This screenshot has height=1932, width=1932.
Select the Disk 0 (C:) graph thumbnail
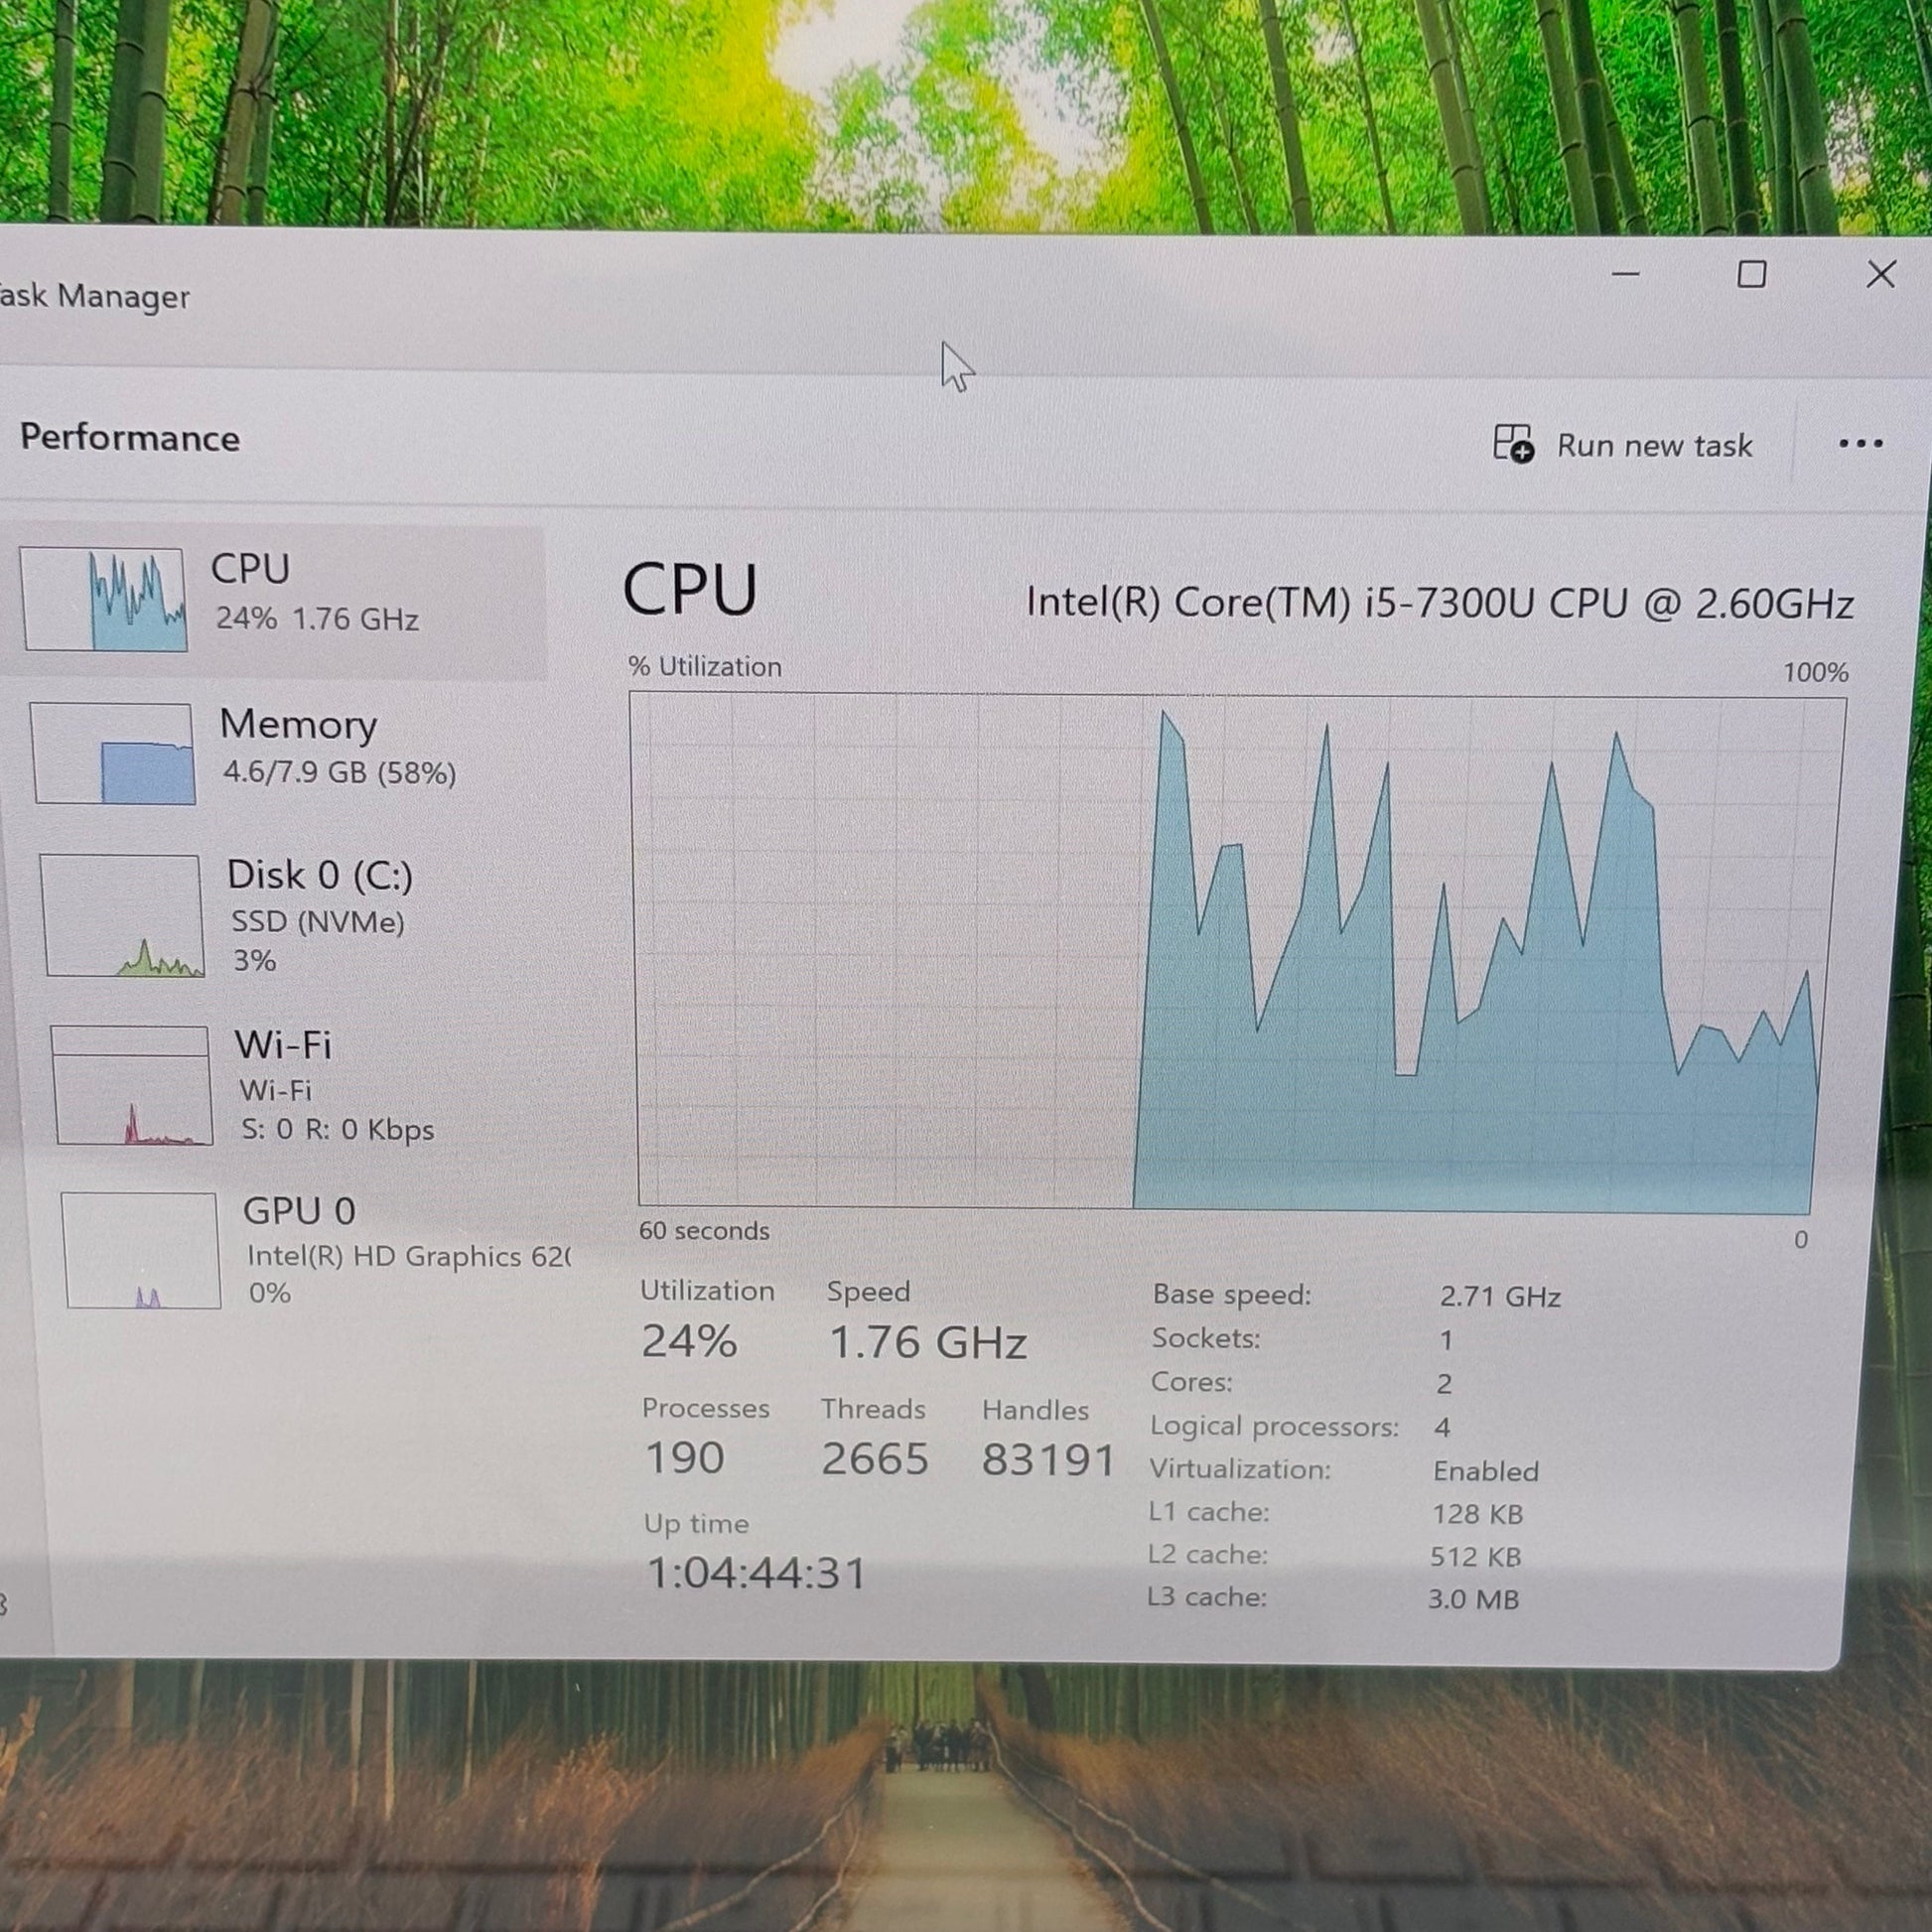122,915
